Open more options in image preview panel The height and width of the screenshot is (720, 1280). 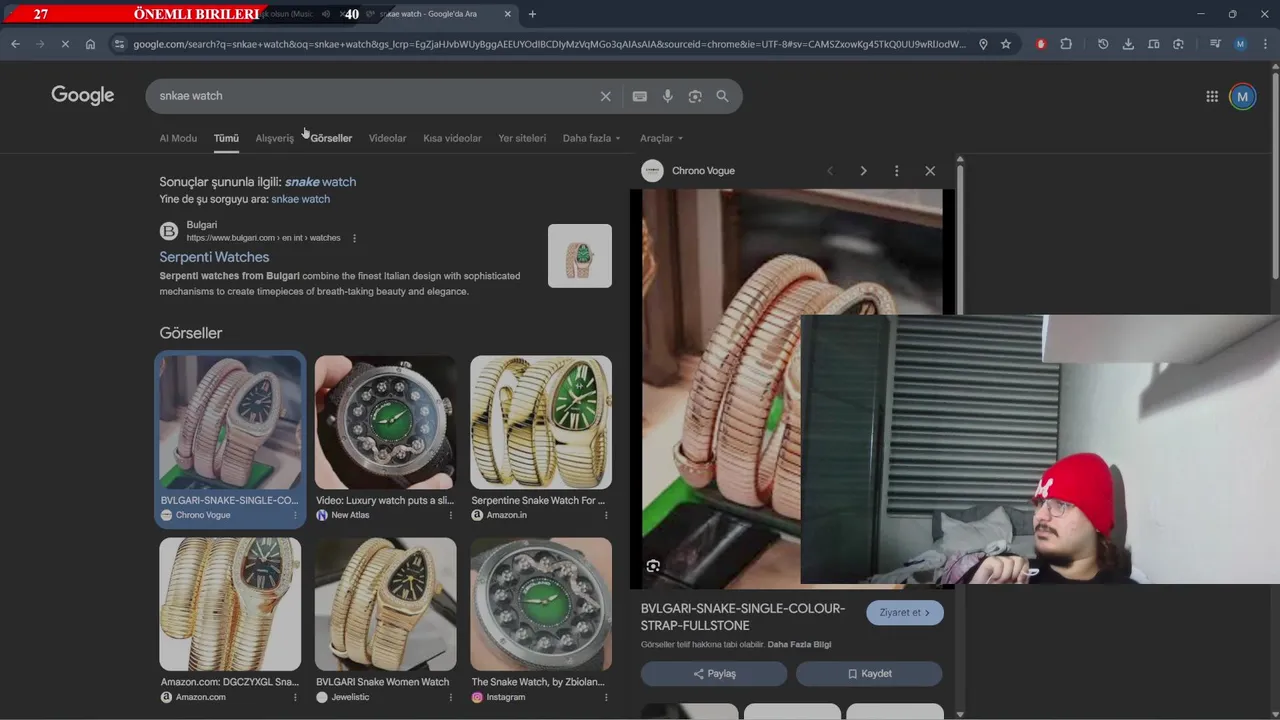coord(897,171)
